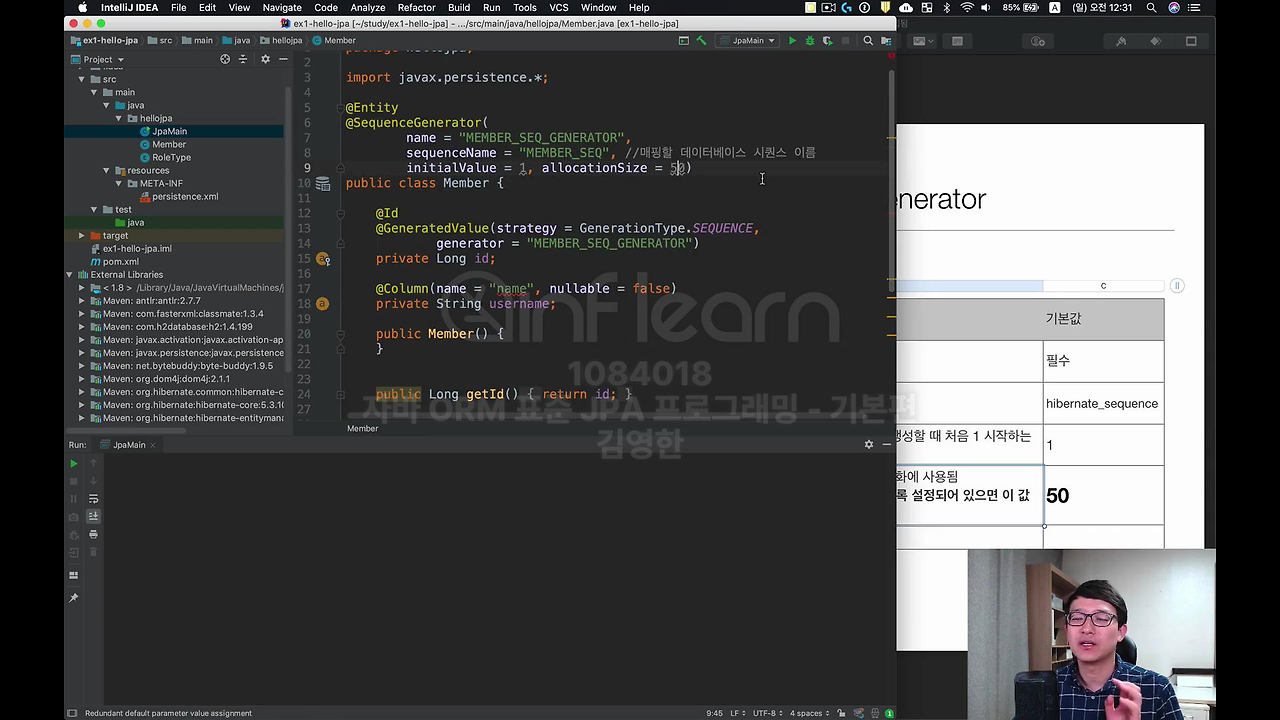The height and width of the screenshot is (720, 1280).
Task: Collapse the META-INF folder
Action: (x=119, y=183)
